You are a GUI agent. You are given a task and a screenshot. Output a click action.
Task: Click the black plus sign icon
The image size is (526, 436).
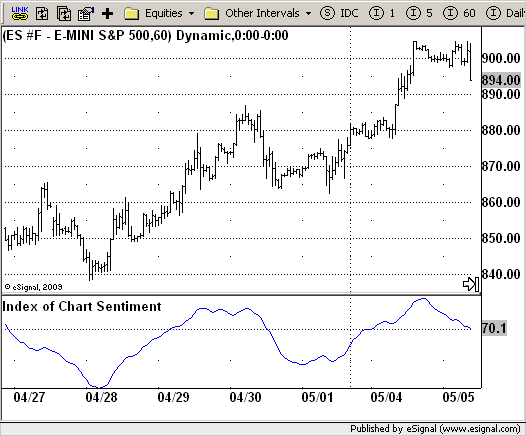pyautogui.click(x=108, y=14)
